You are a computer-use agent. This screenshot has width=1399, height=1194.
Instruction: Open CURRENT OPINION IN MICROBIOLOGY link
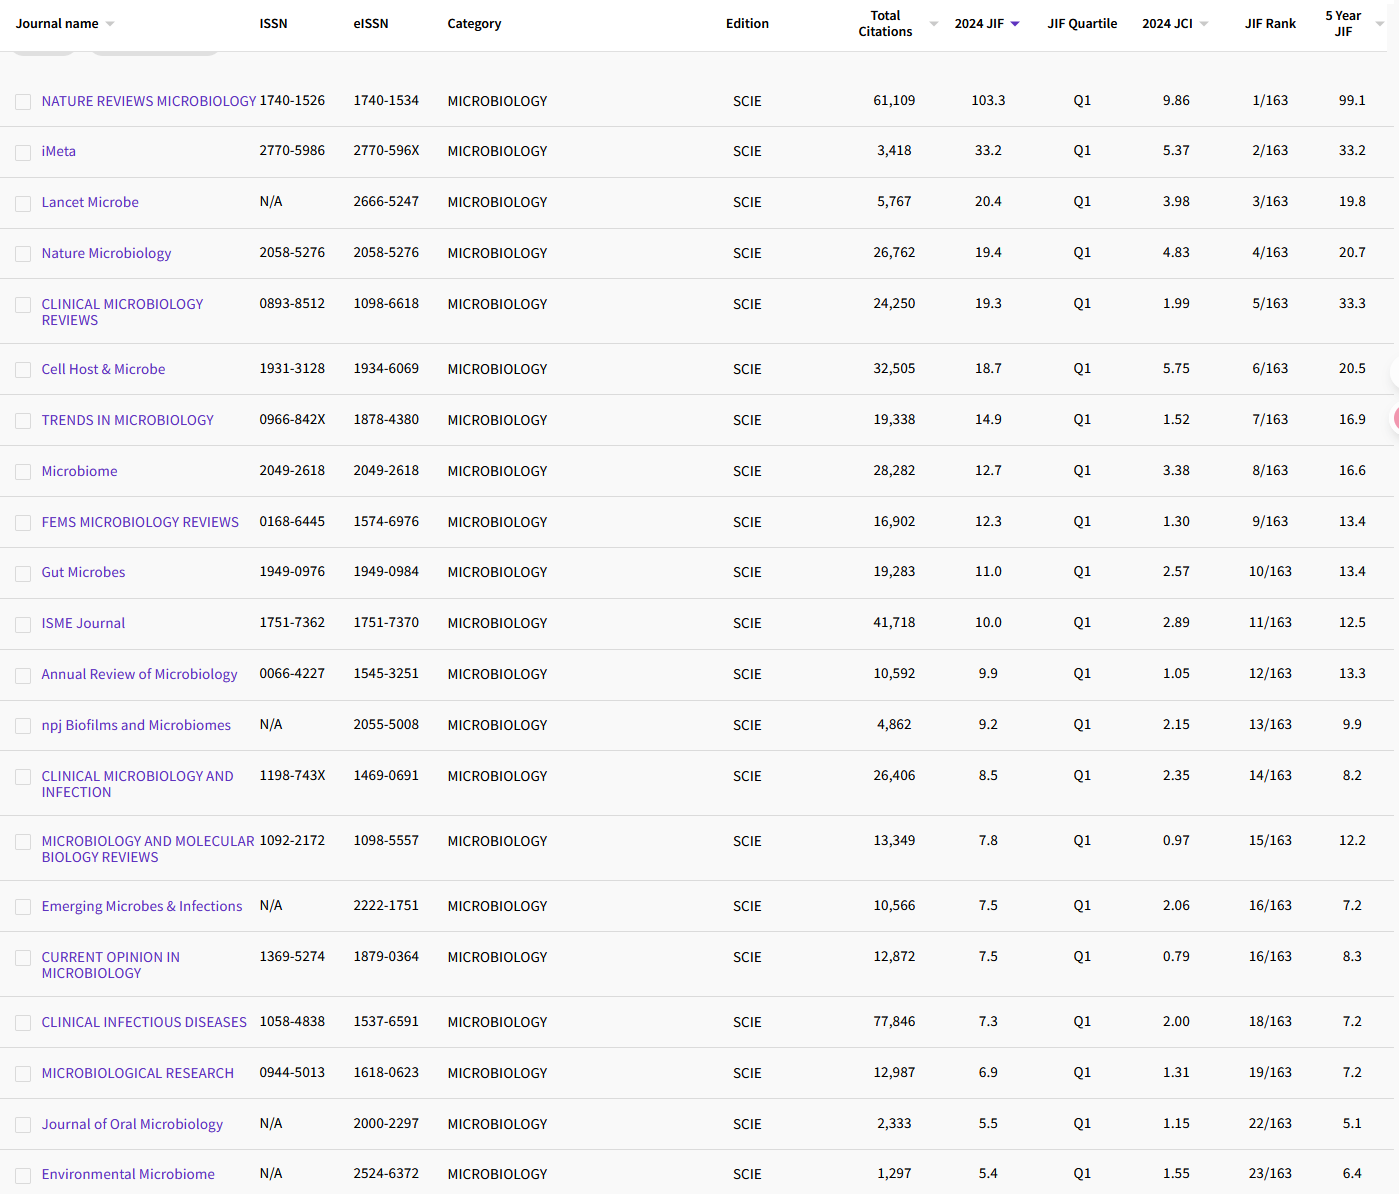click(x=110, y=965)
